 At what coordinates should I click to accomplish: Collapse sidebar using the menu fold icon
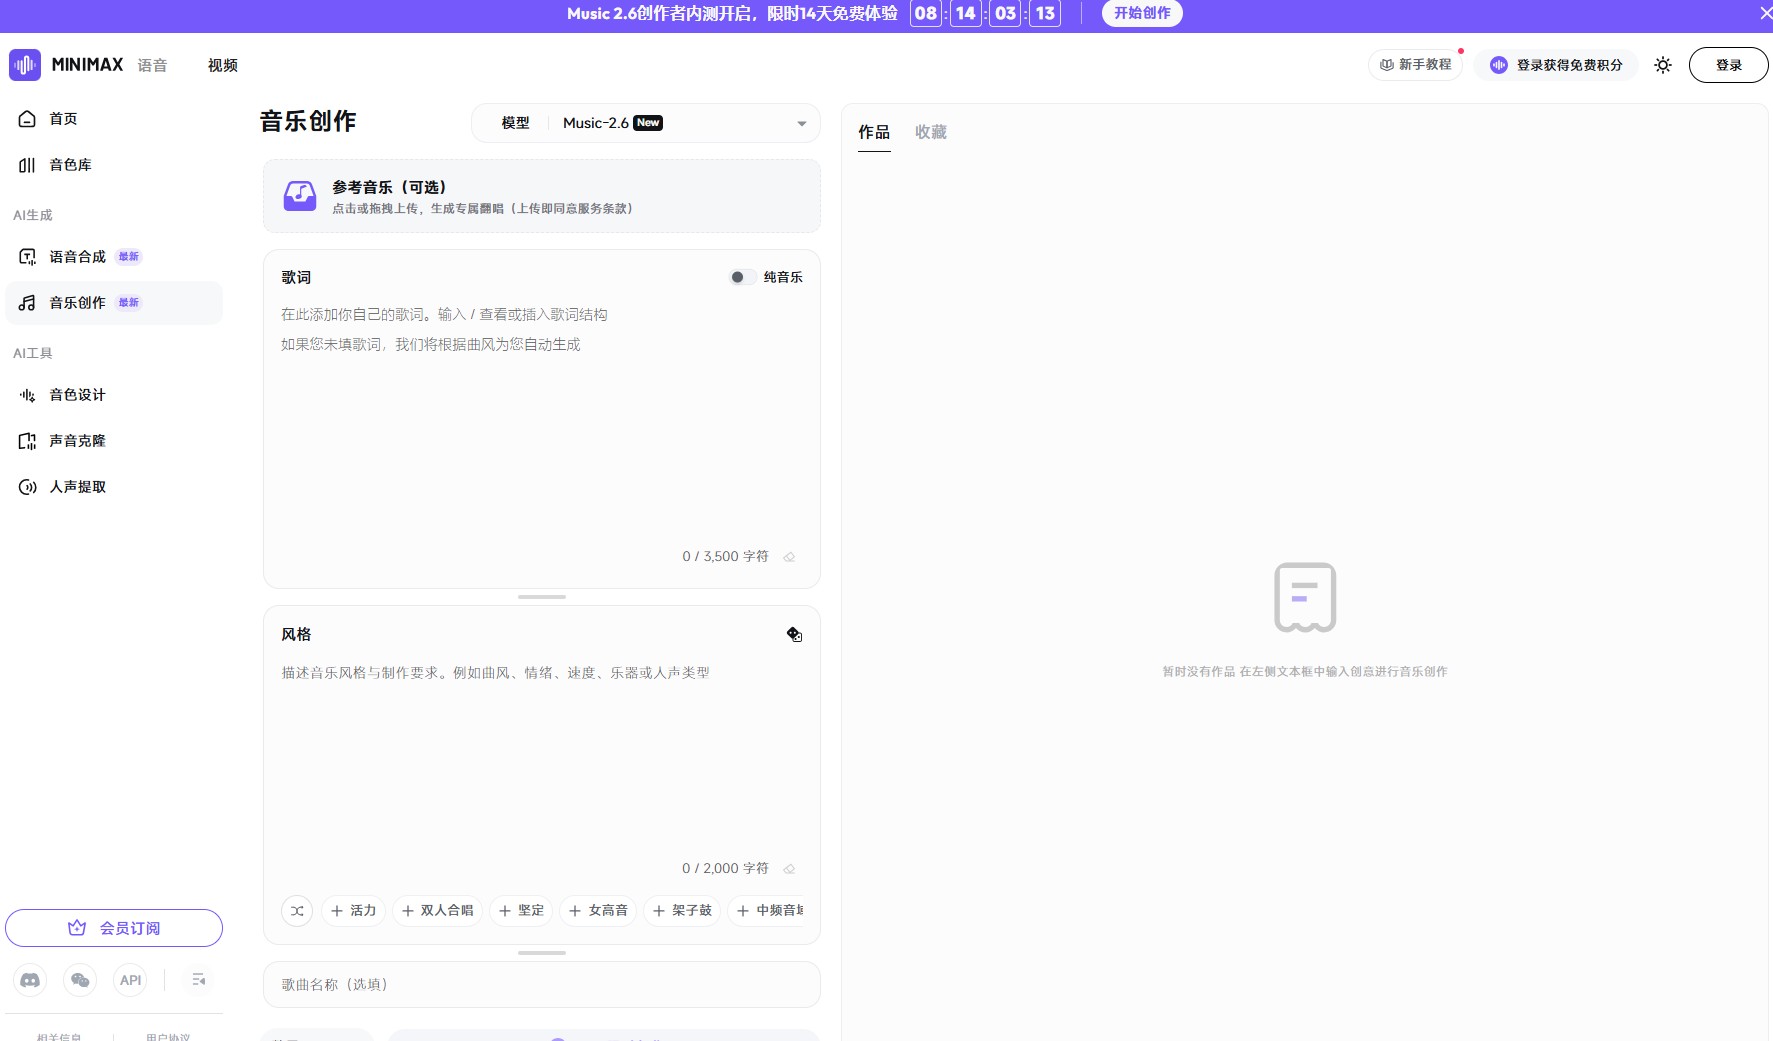point(198,980)
